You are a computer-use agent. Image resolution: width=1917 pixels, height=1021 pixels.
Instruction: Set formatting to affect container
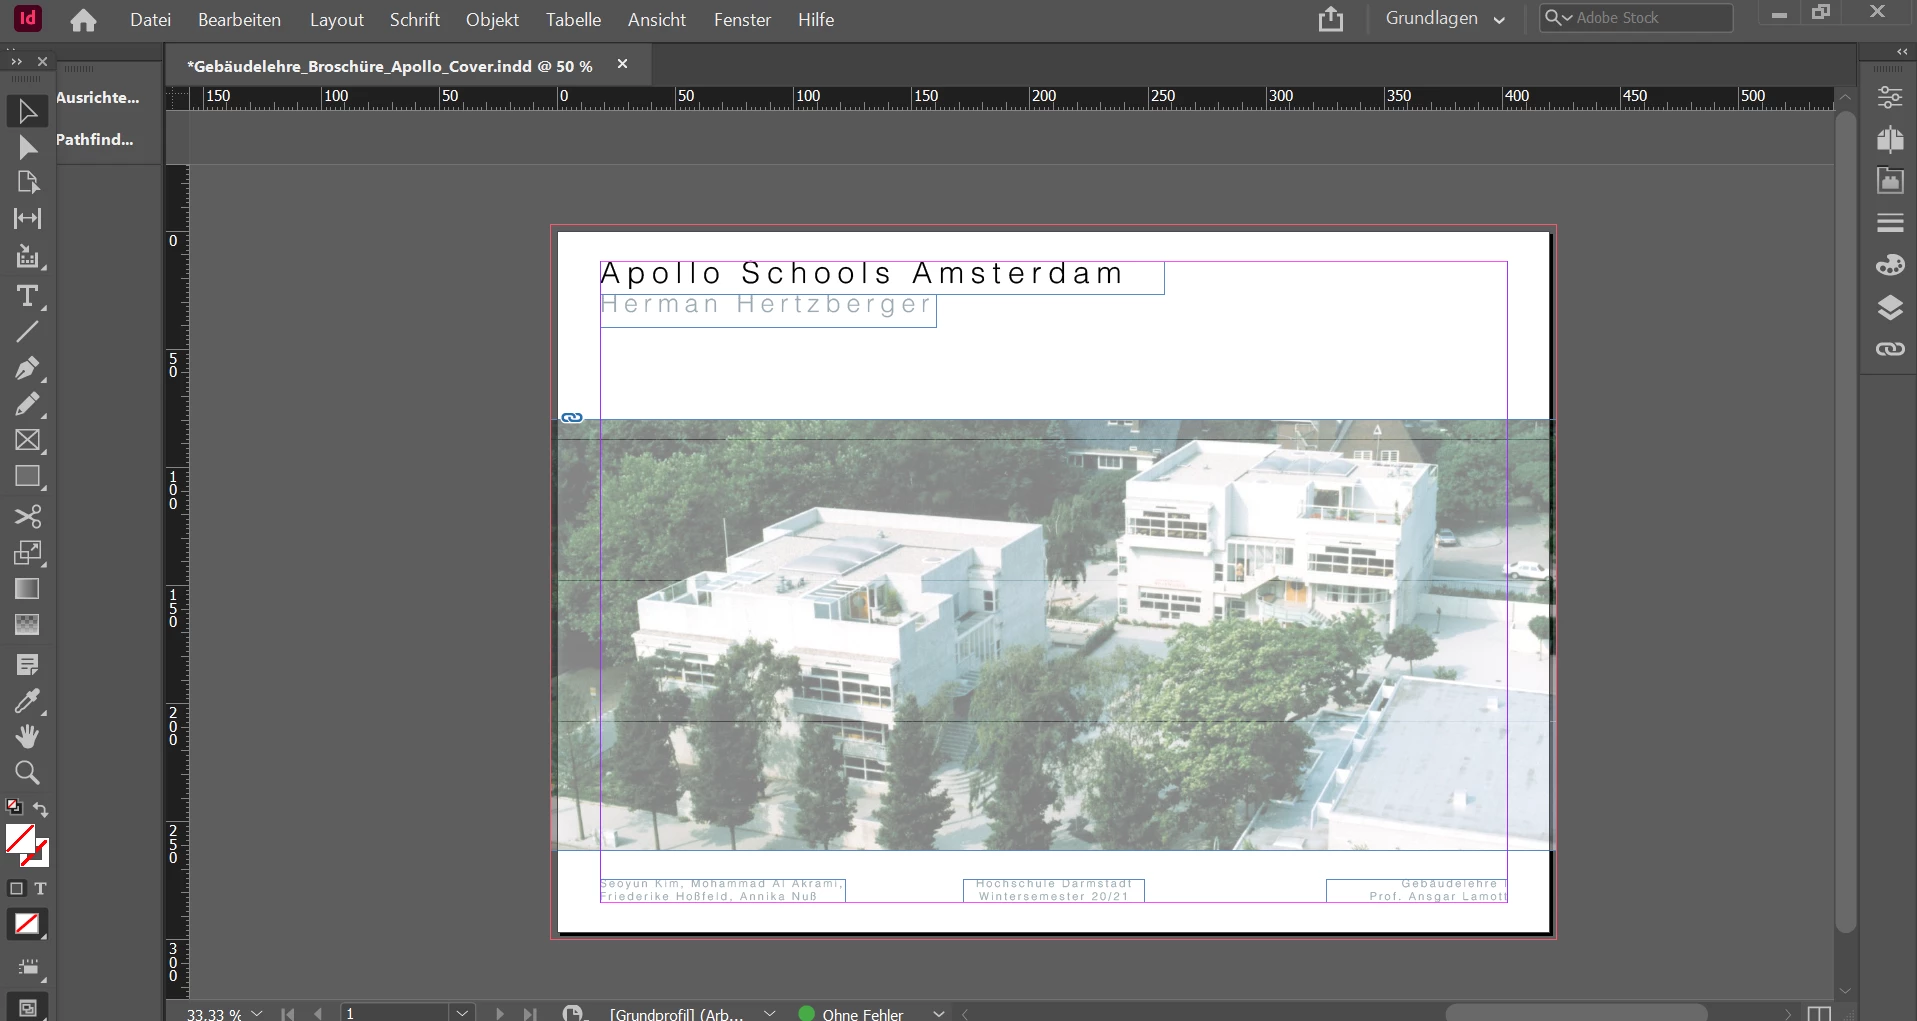(16, 888)
